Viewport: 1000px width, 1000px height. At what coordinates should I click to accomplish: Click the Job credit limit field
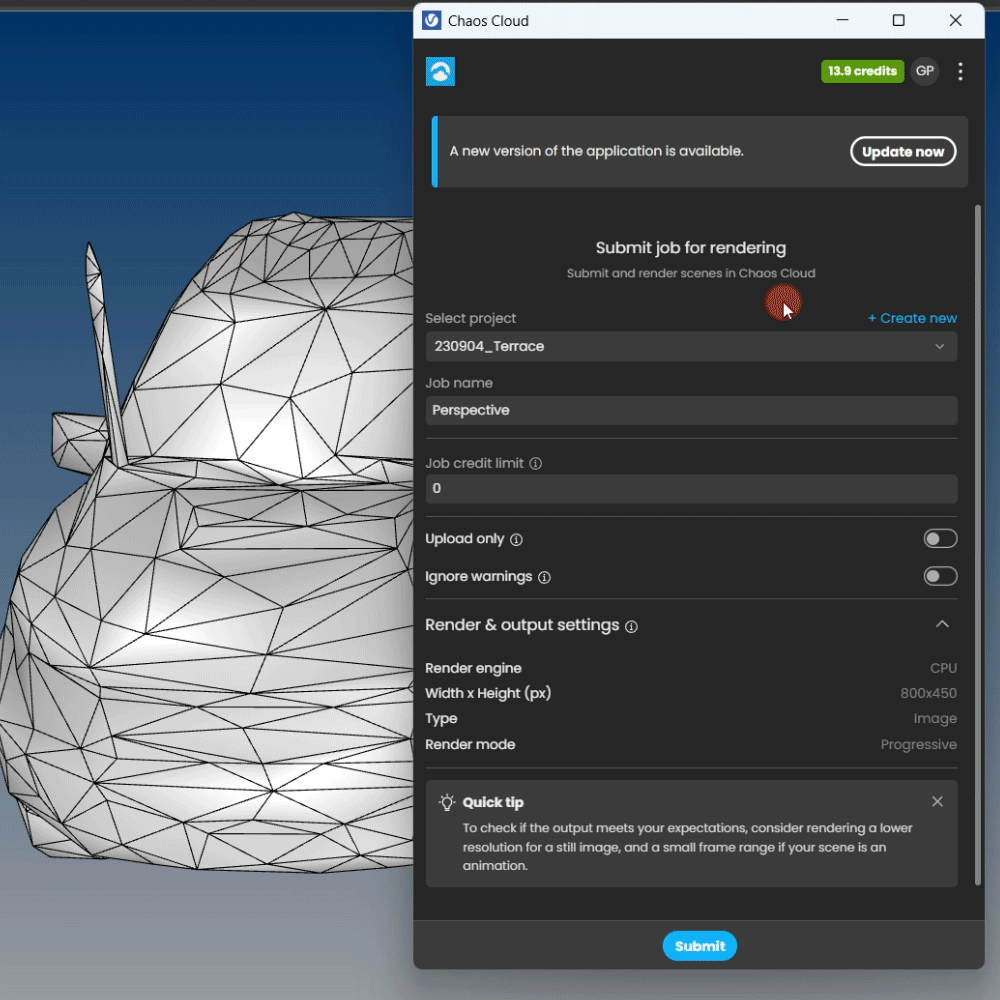[x=691, y=489]
